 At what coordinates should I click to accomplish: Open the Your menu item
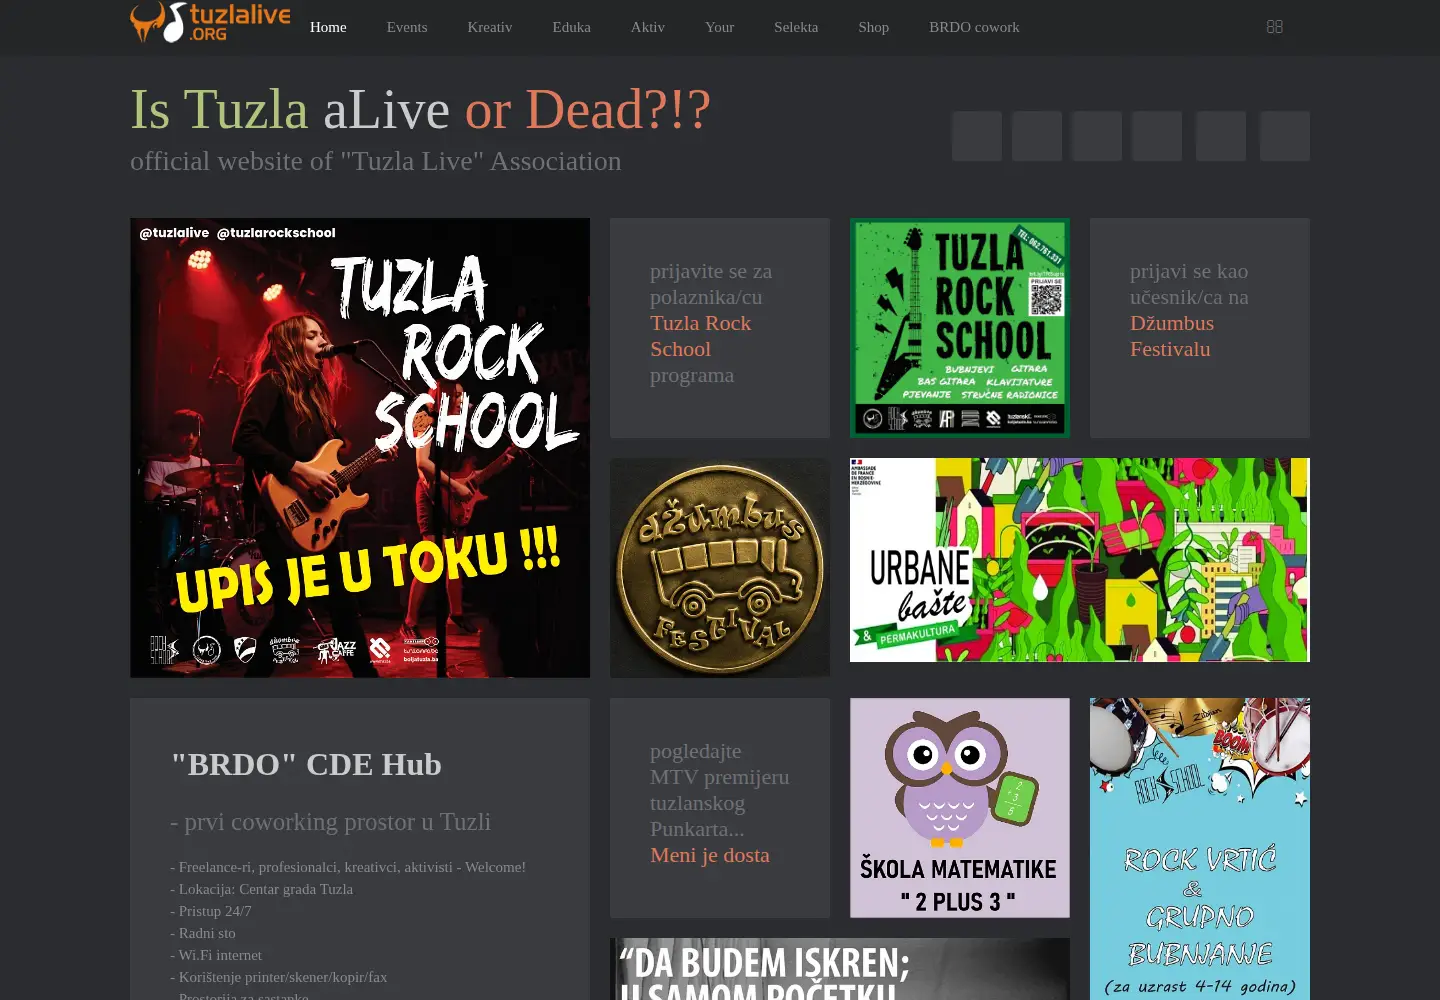point(719,27)
